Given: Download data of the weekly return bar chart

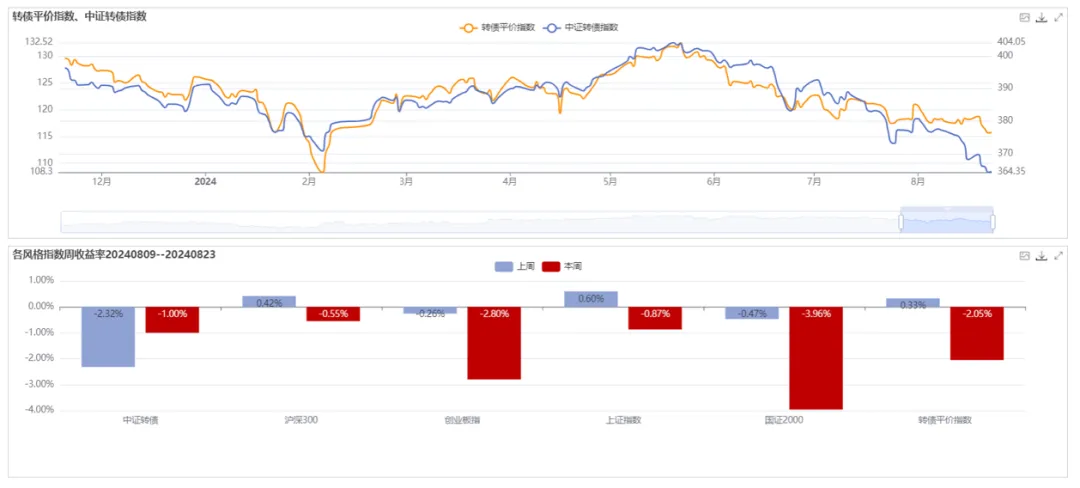Looking at the screenshot, I should click(x=1041, y=256).
